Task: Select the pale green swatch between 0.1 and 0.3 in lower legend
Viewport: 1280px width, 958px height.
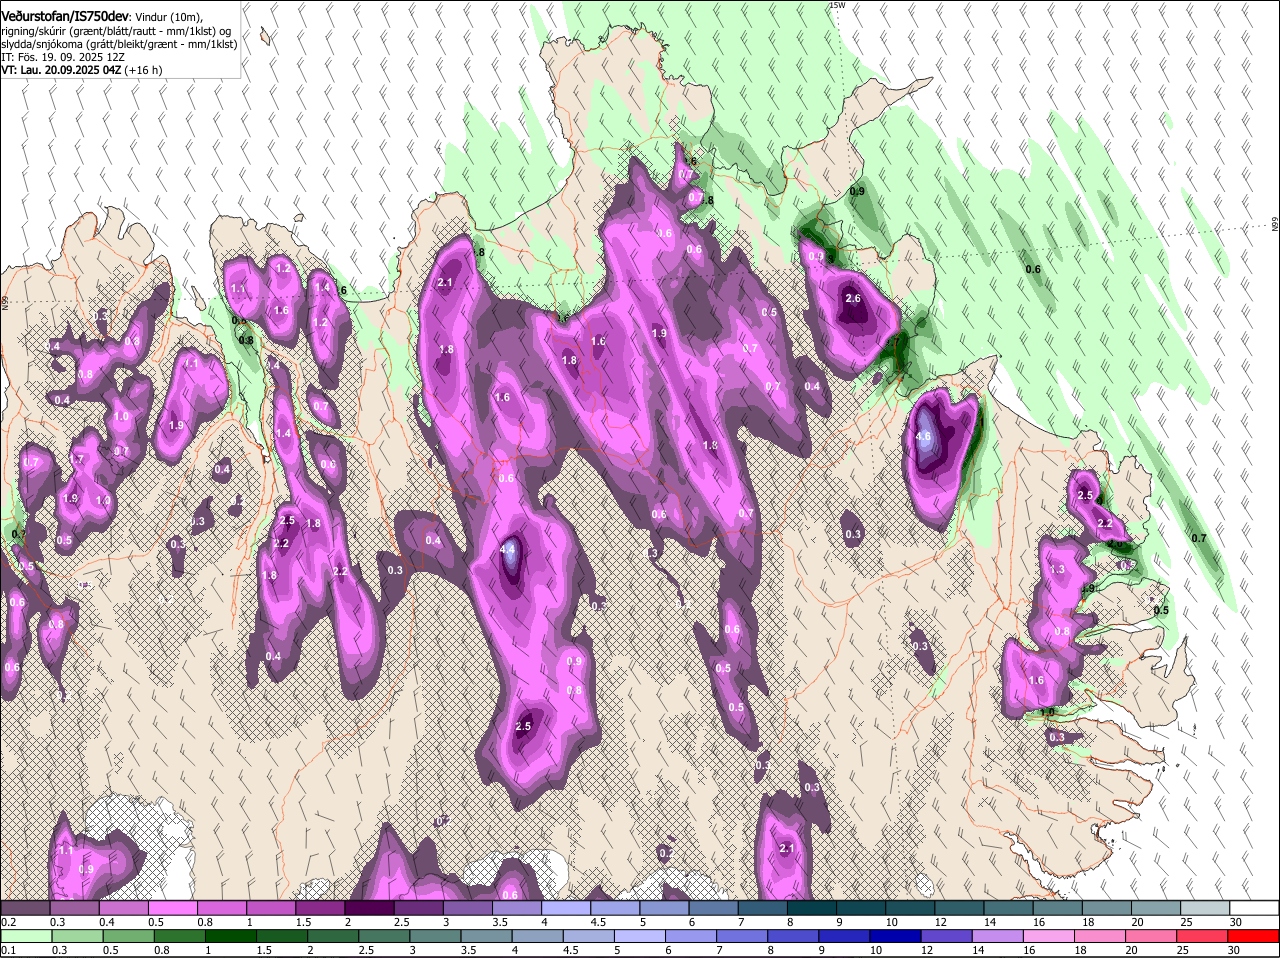Action: (x=25, y=936)
